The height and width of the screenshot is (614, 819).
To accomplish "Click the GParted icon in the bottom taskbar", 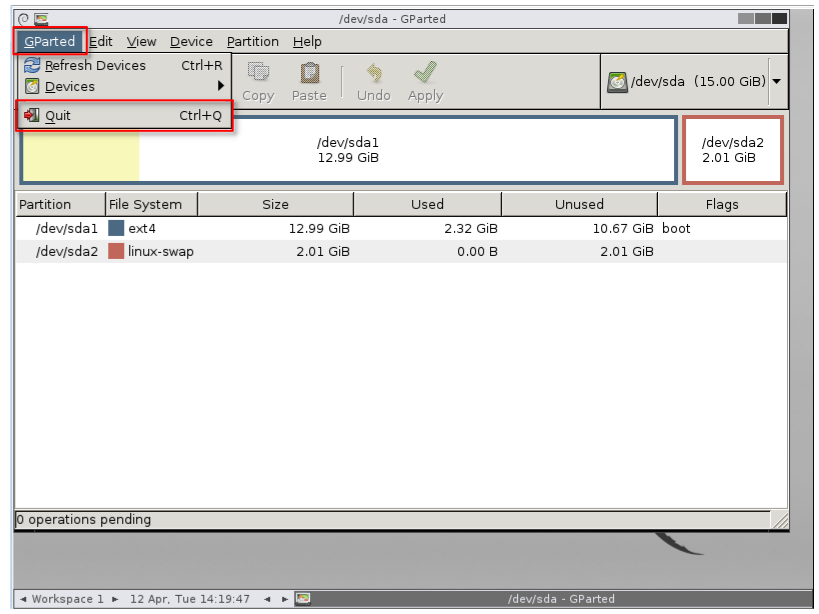I will 303,598.
